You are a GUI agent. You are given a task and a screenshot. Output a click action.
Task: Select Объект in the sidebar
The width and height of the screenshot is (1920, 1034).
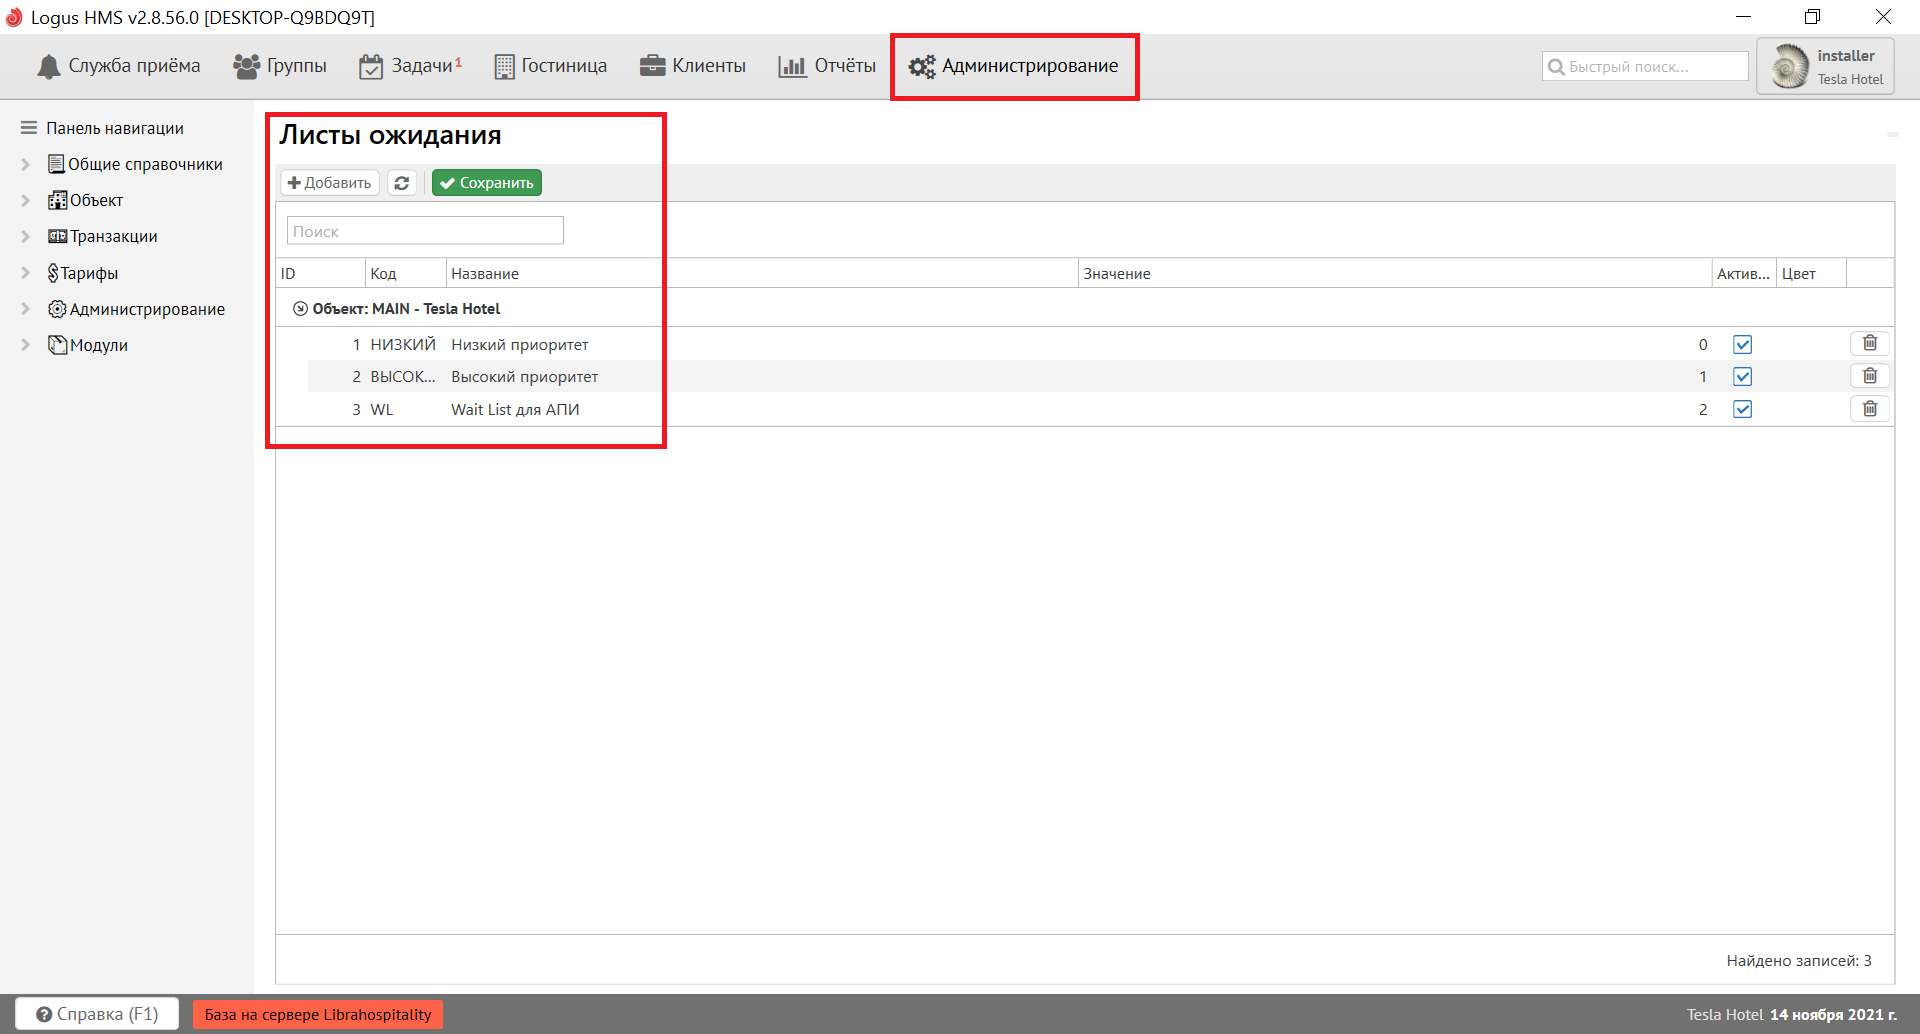[86, 200]
